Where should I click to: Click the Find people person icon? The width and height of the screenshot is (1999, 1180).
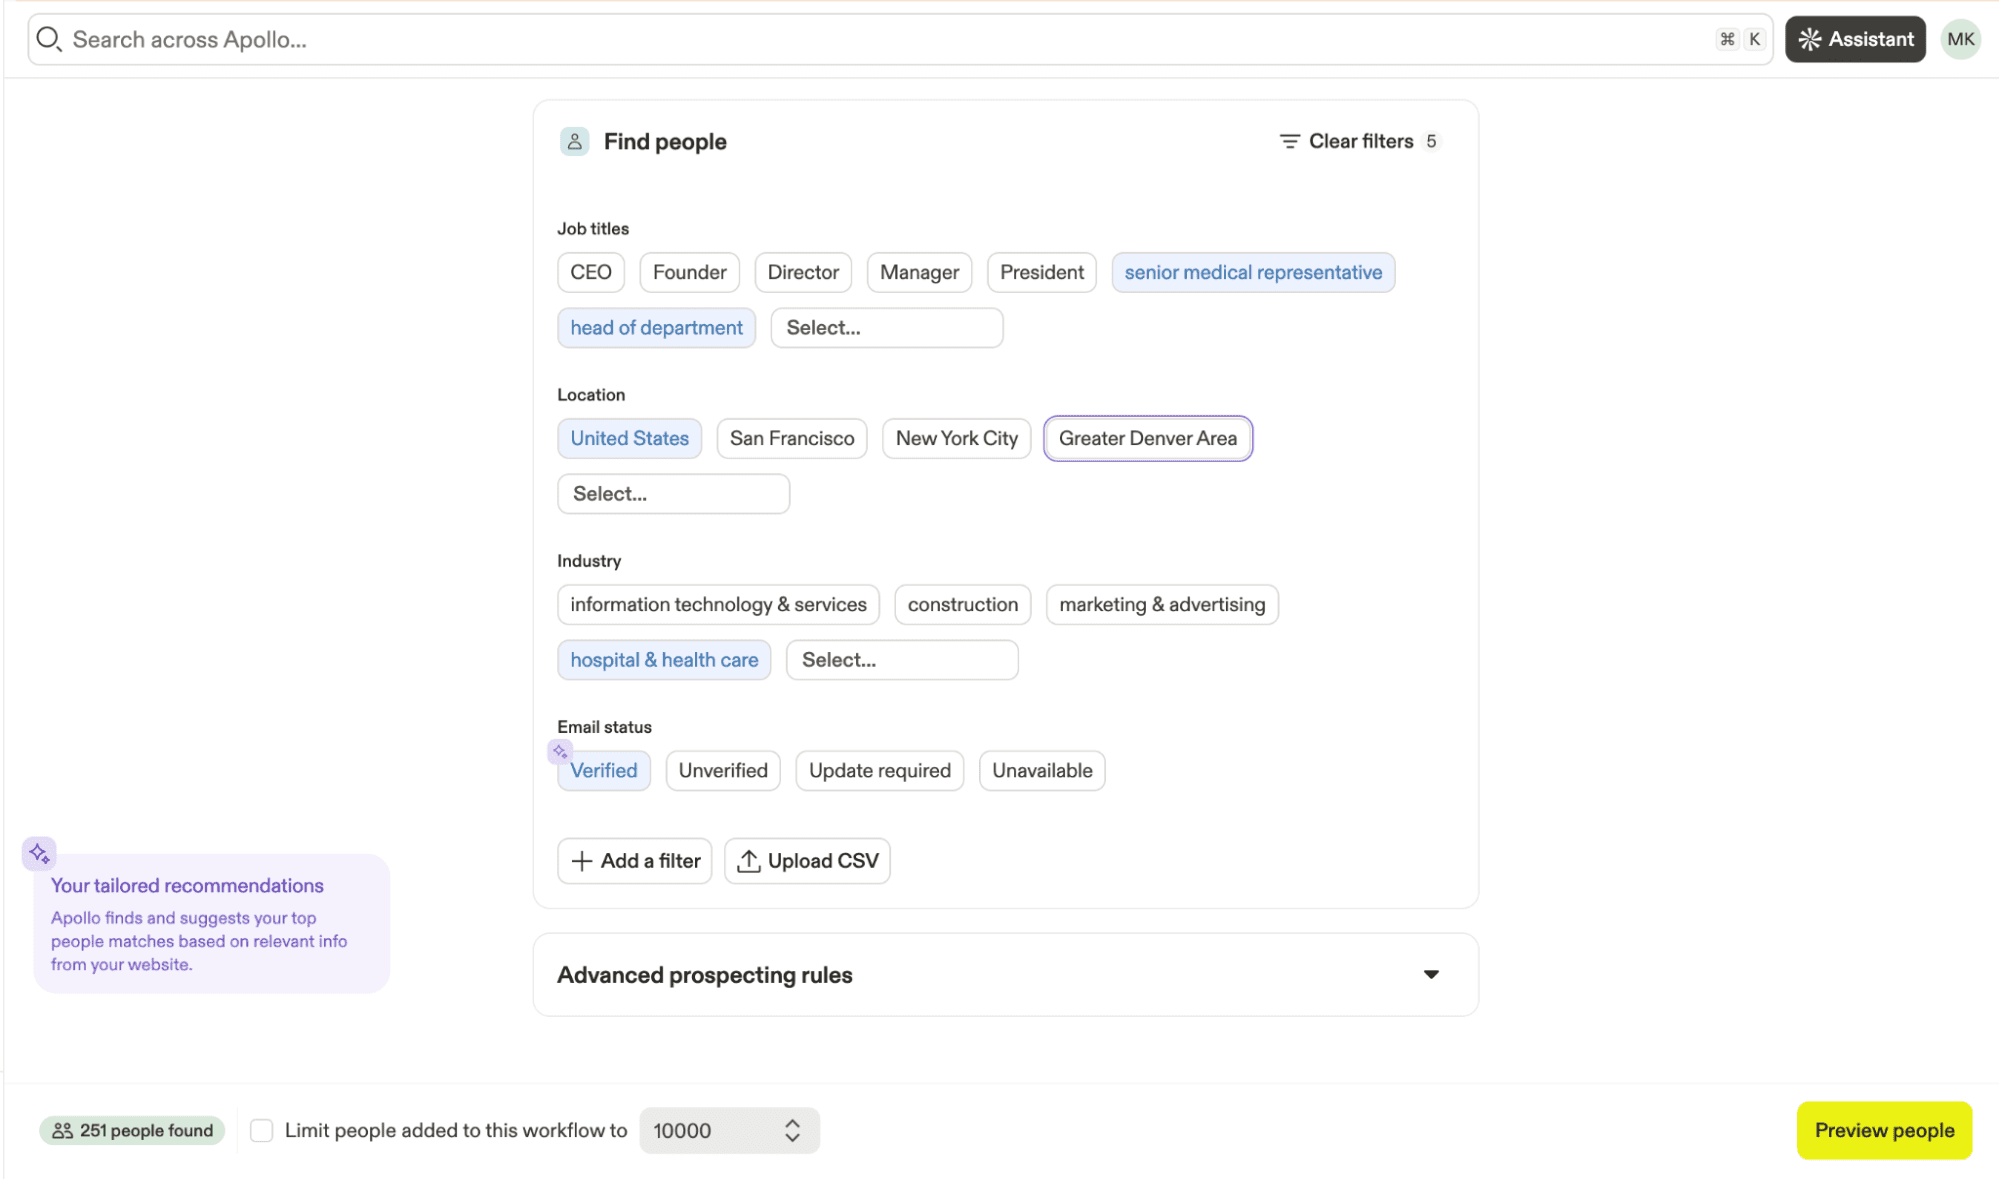(x=574, y=142)
